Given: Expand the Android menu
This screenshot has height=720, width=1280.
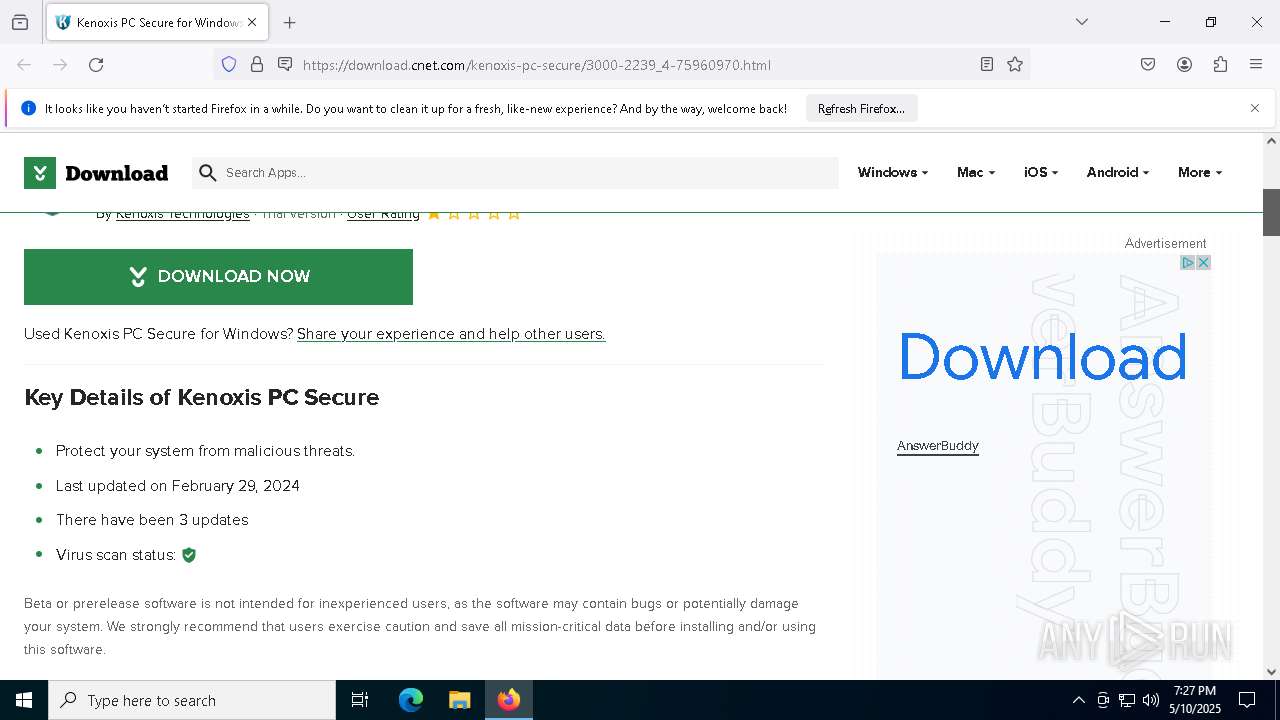Looking at the screenshot, I should (x=1117, y=172).
